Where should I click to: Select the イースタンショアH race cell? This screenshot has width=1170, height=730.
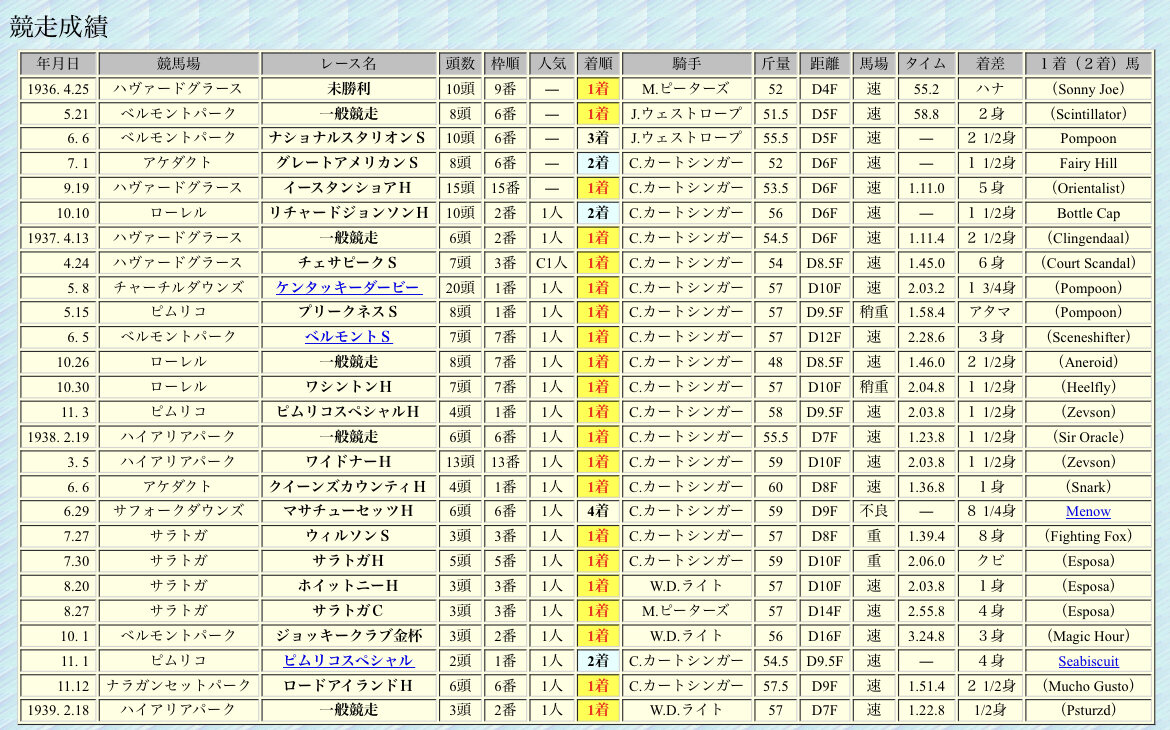pos(348,188)
